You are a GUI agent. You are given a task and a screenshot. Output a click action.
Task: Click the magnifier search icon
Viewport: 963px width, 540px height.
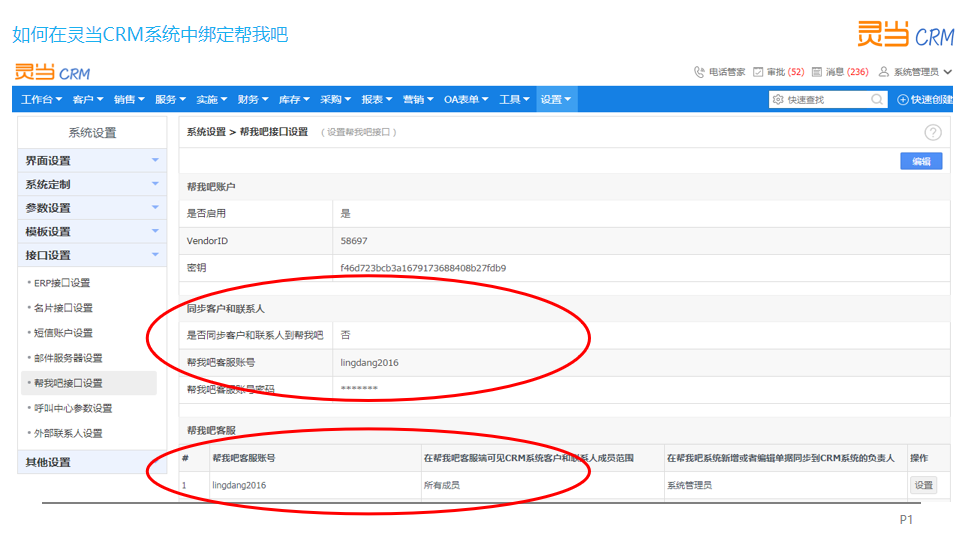click(877, 100)
